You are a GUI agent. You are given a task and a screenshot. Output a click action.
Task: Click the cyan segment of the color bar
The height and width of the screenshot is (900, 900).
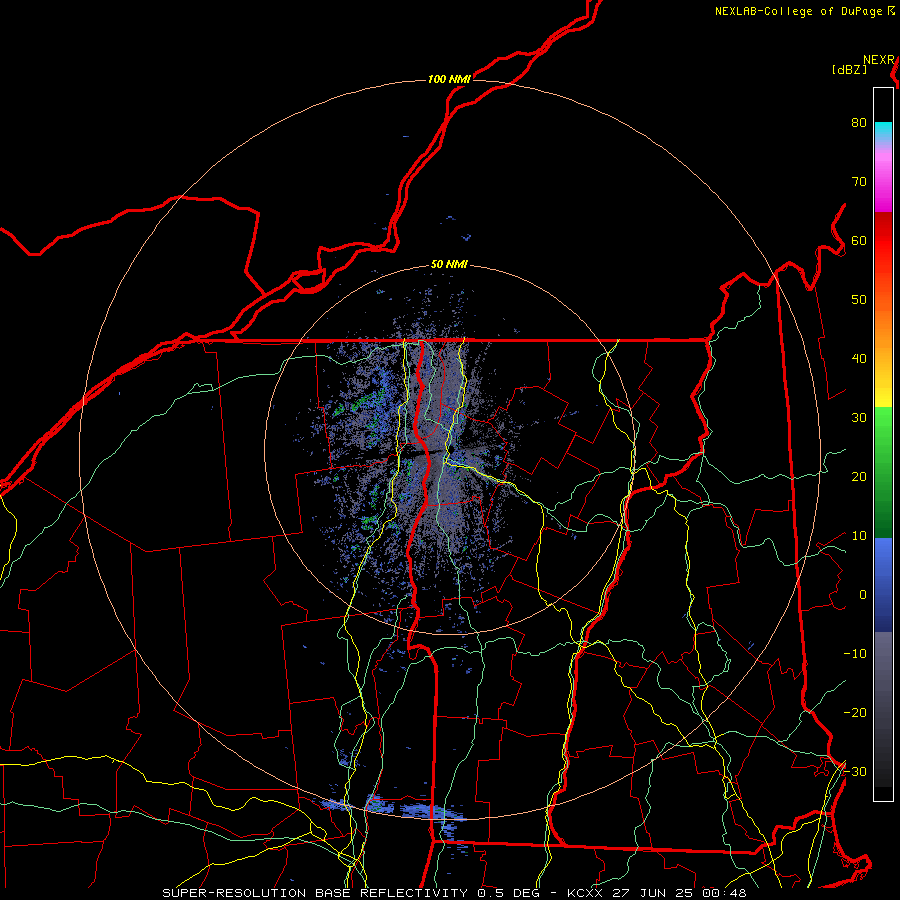tap(883, 132)
